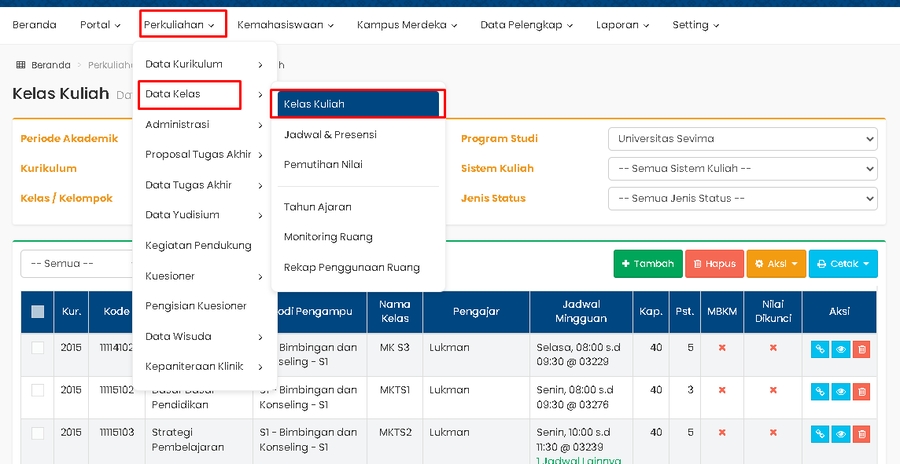Open the Kemahasiswaan menu in navigation bar
900x464 pixels.
(285, 25)
